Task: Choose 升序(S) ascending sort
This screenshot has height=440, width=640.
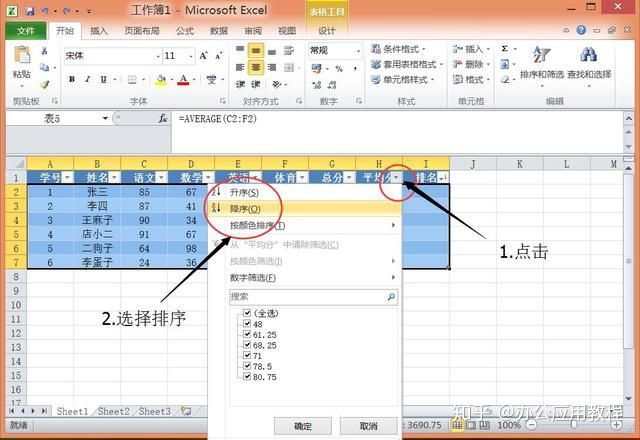Action: pos(304,192)
